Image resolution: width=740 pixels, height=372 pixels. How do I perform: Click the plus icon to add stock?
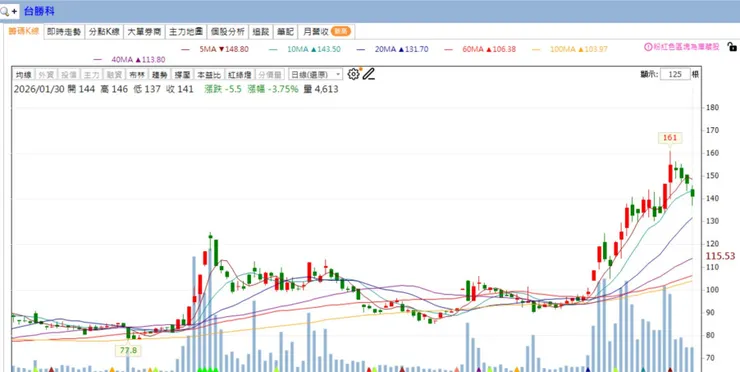pos(14,11)
